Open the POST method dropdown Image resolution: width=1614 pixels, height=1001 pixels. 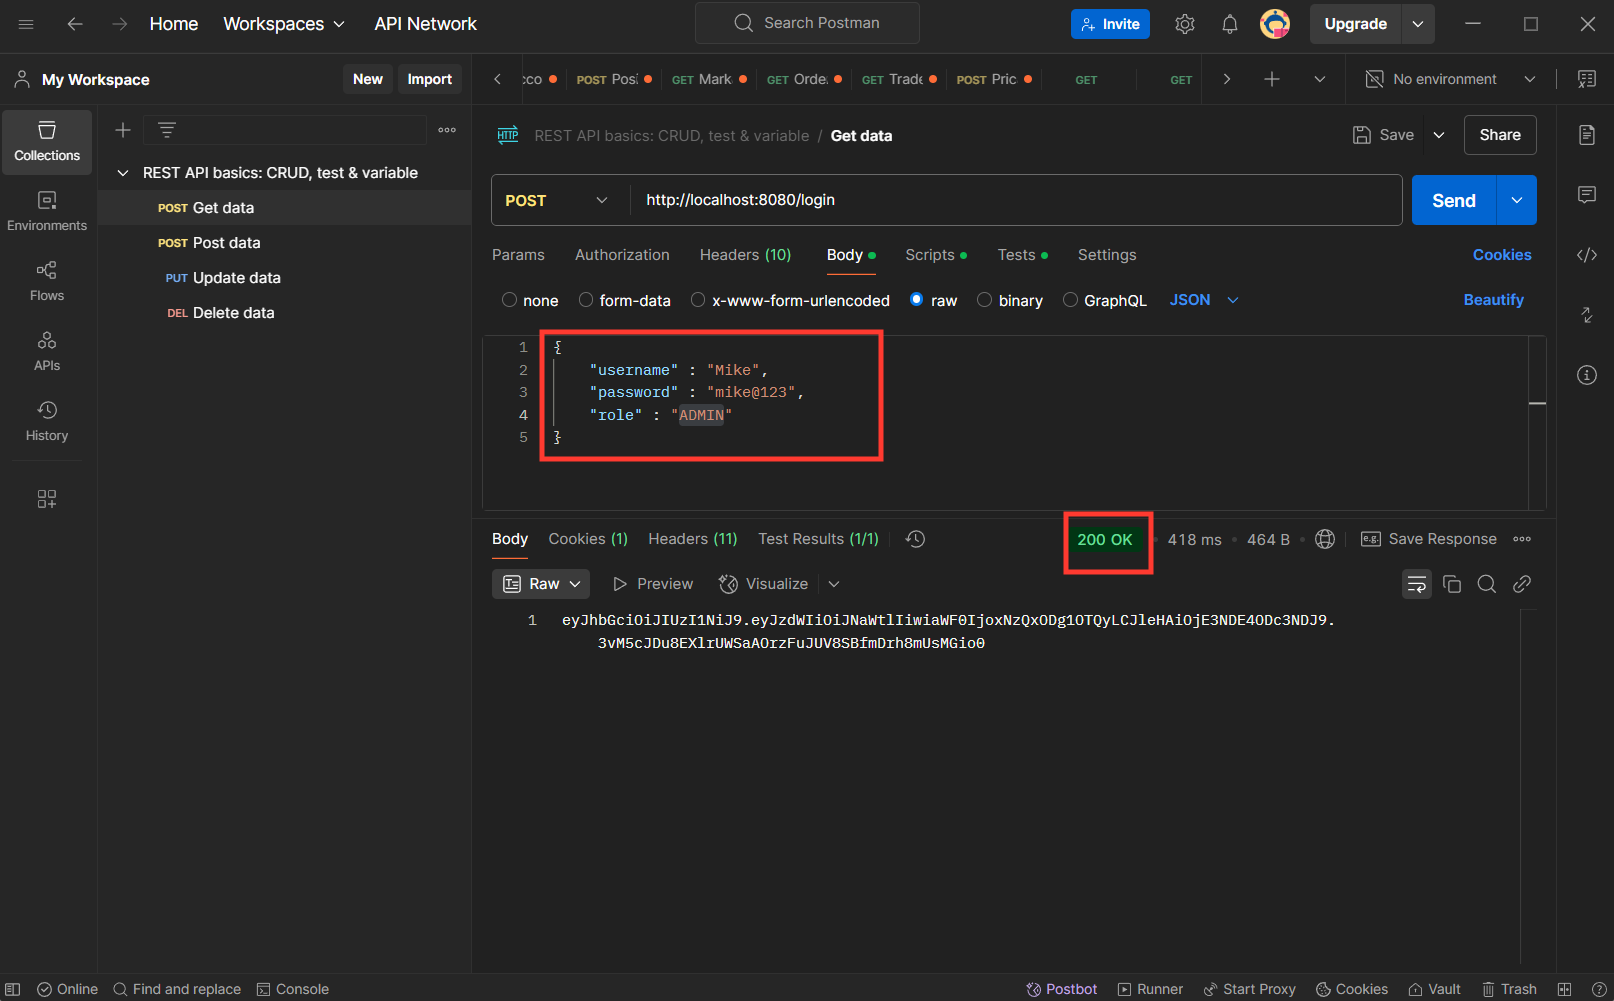click(x=556, y=200)
